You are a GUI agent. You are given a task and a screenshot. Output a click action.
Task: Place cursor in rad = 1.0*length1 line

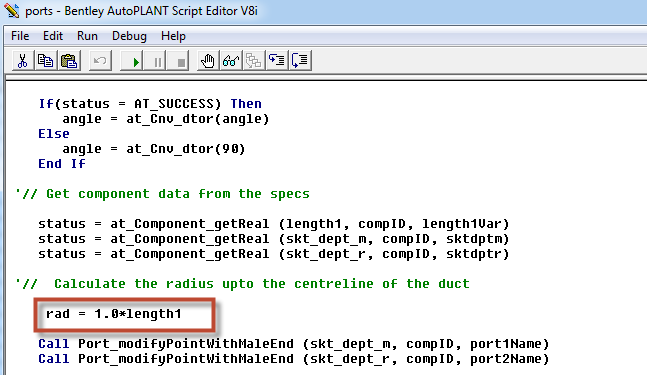pyautogui.click(x=113, y=314)
